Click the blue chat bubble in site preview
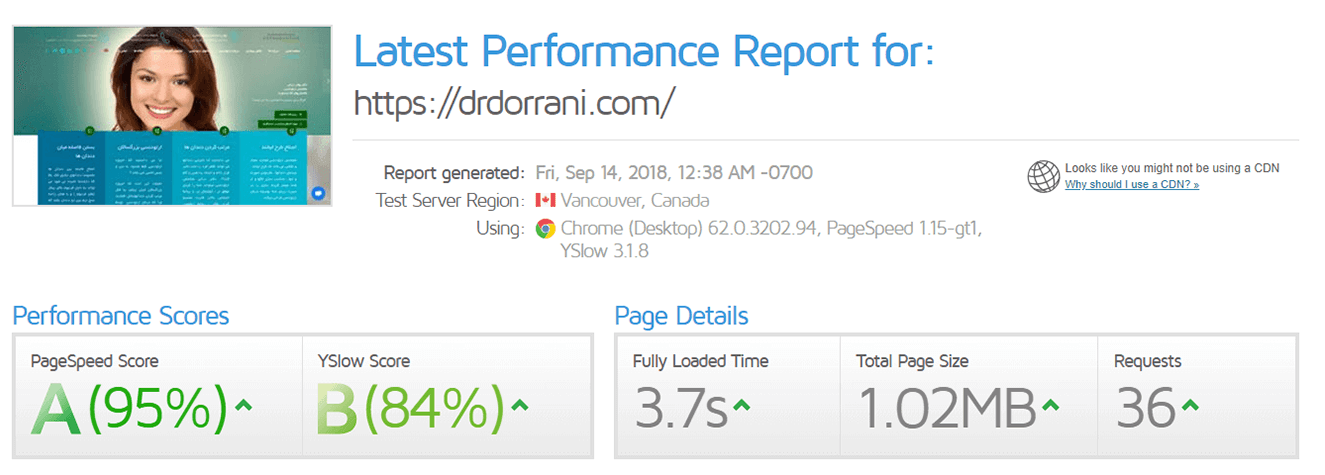The image size is (1325, 475). (x=319, y=192)
